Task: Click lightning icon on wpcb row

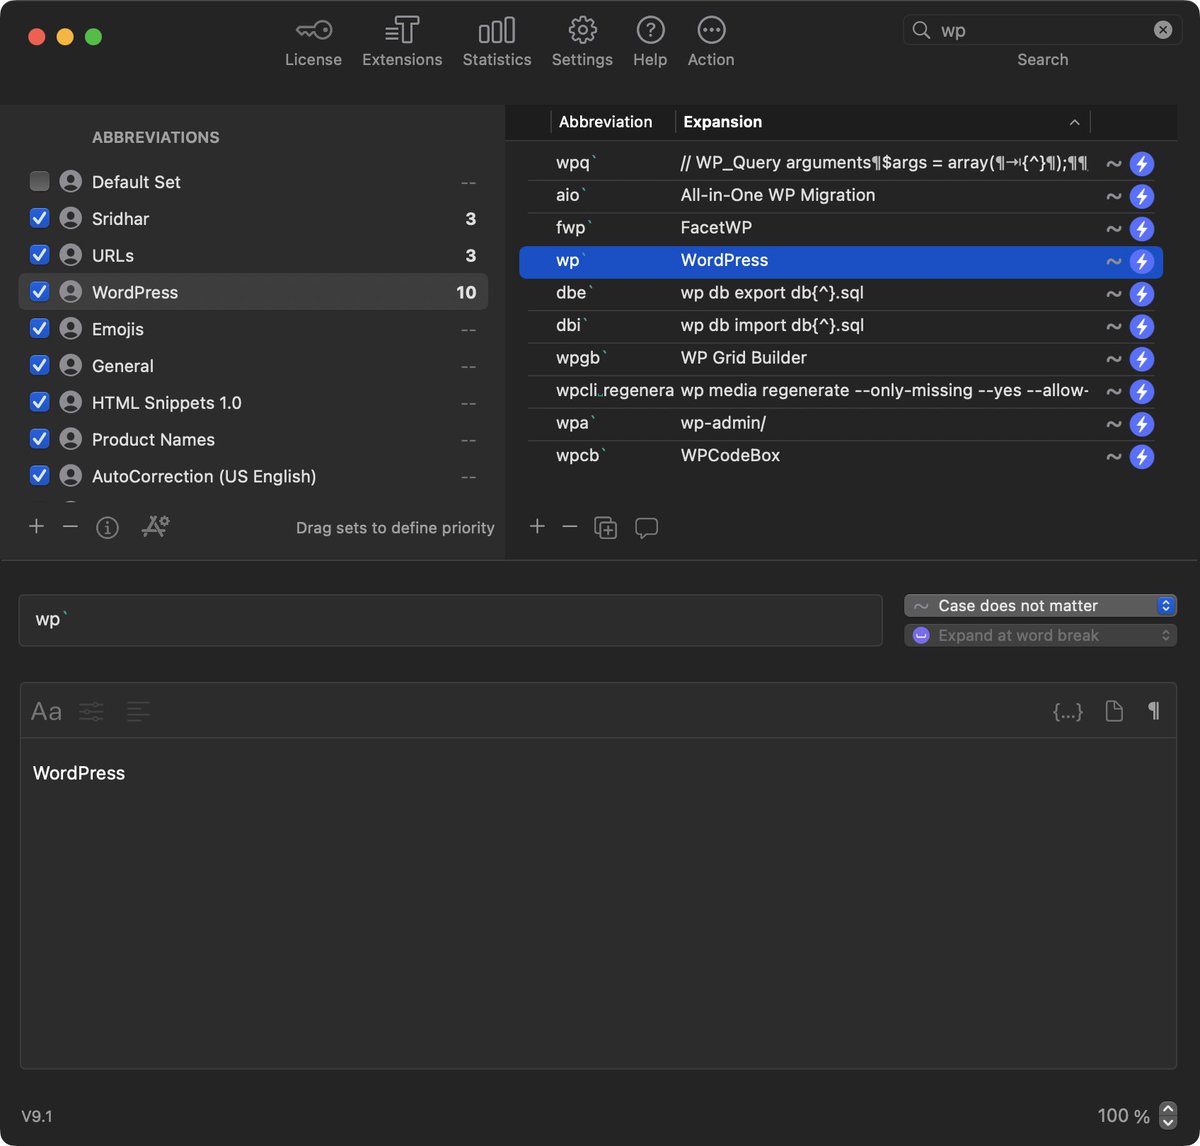Action: click(1142, 457)
